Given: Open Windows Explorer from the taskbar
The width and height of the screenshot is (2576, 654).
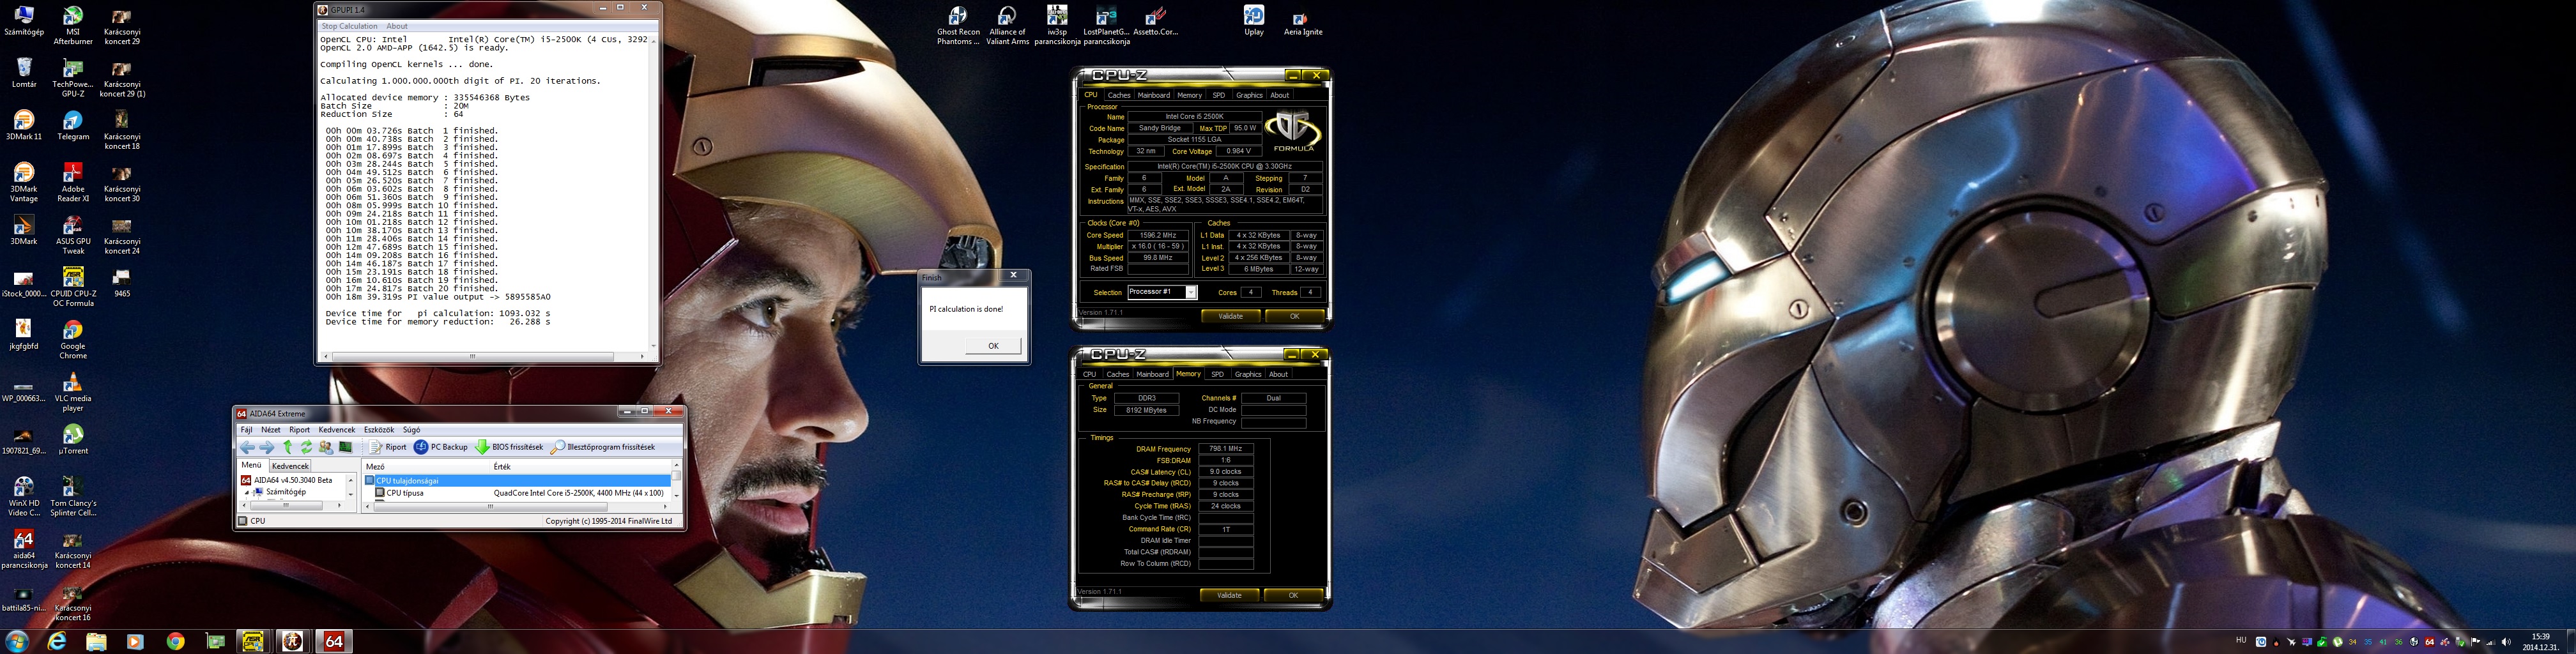Looking at the screenshot, I should click(96, 641).
